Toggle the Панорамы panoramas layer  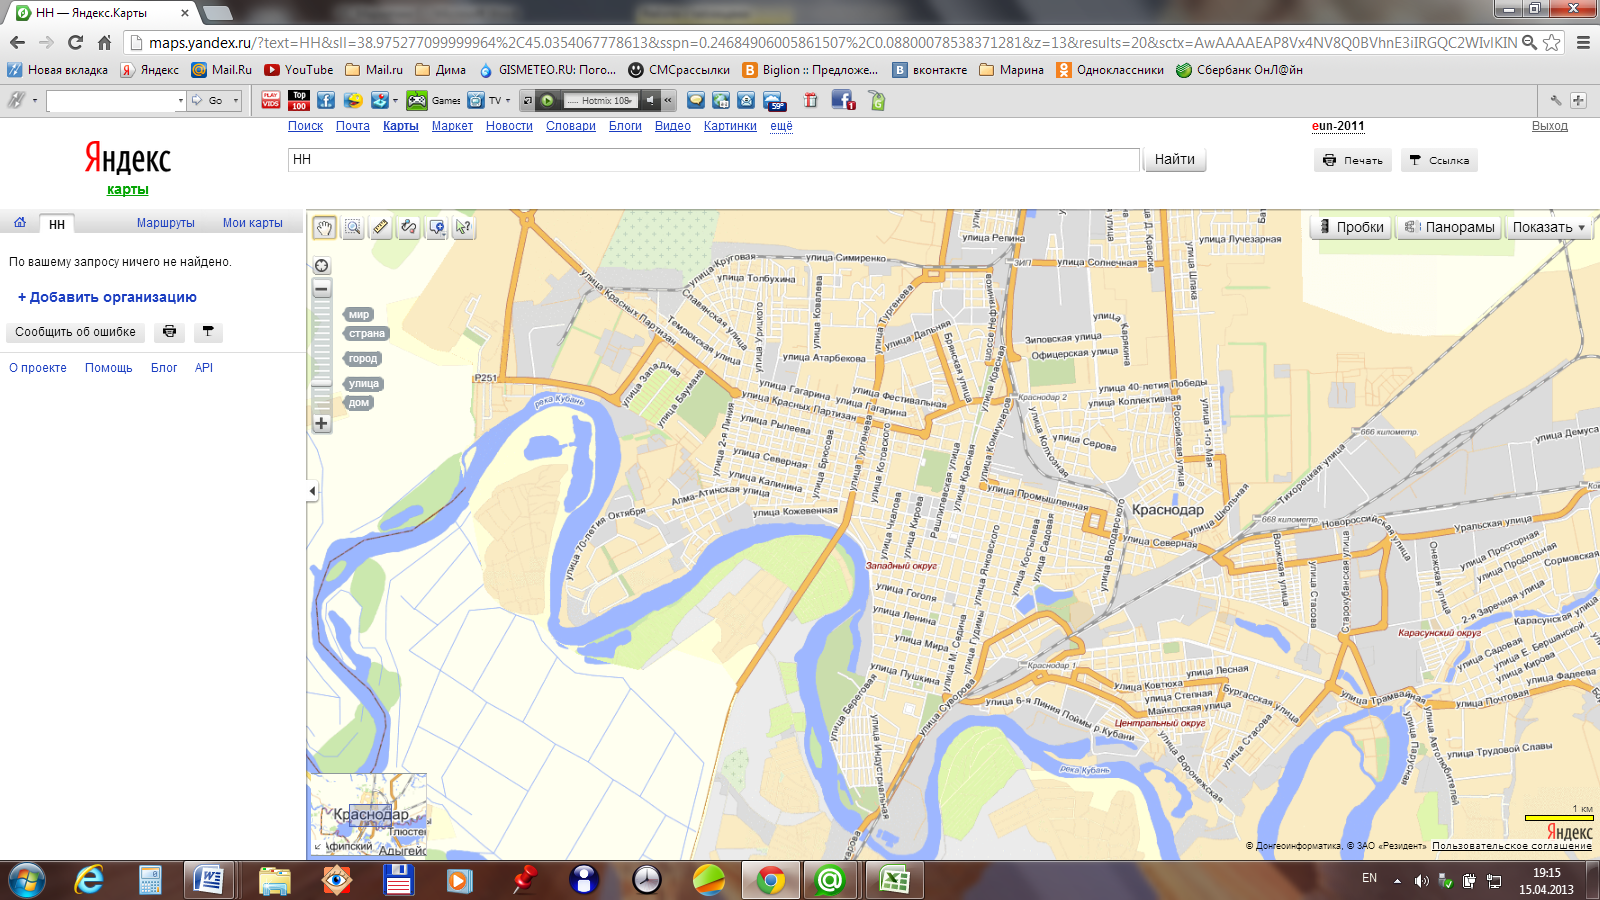coord(1449,227)
